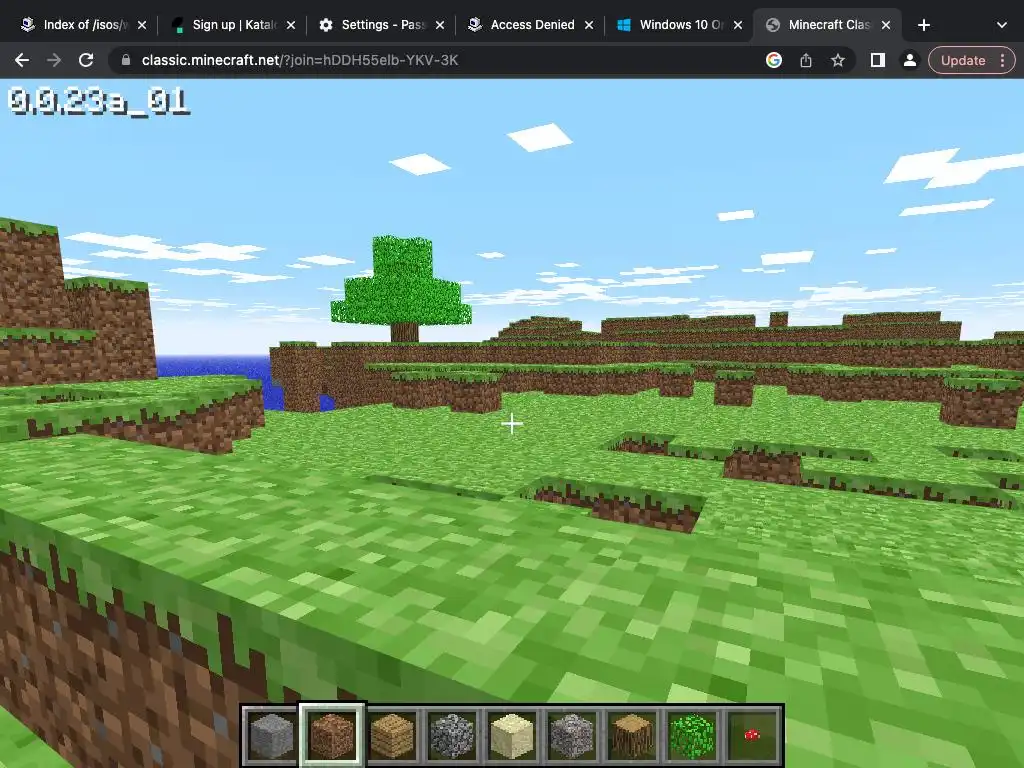Image resolution: width=1024 pixels, height=768 pixels.
Task: Close the Index of /isos tab
Action: [x=142, y=25]
